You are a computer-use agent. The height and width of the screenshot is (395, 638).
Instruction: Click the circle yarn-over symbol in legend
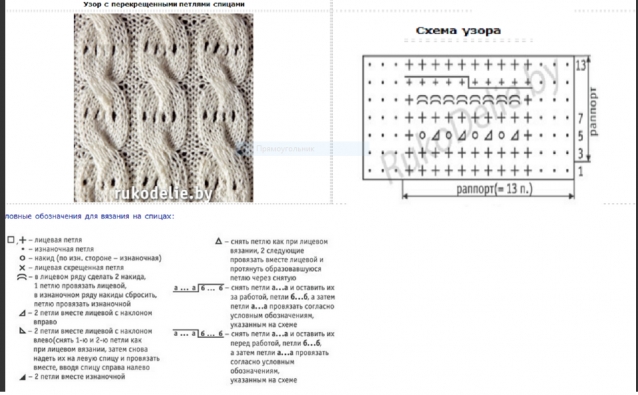22,258
